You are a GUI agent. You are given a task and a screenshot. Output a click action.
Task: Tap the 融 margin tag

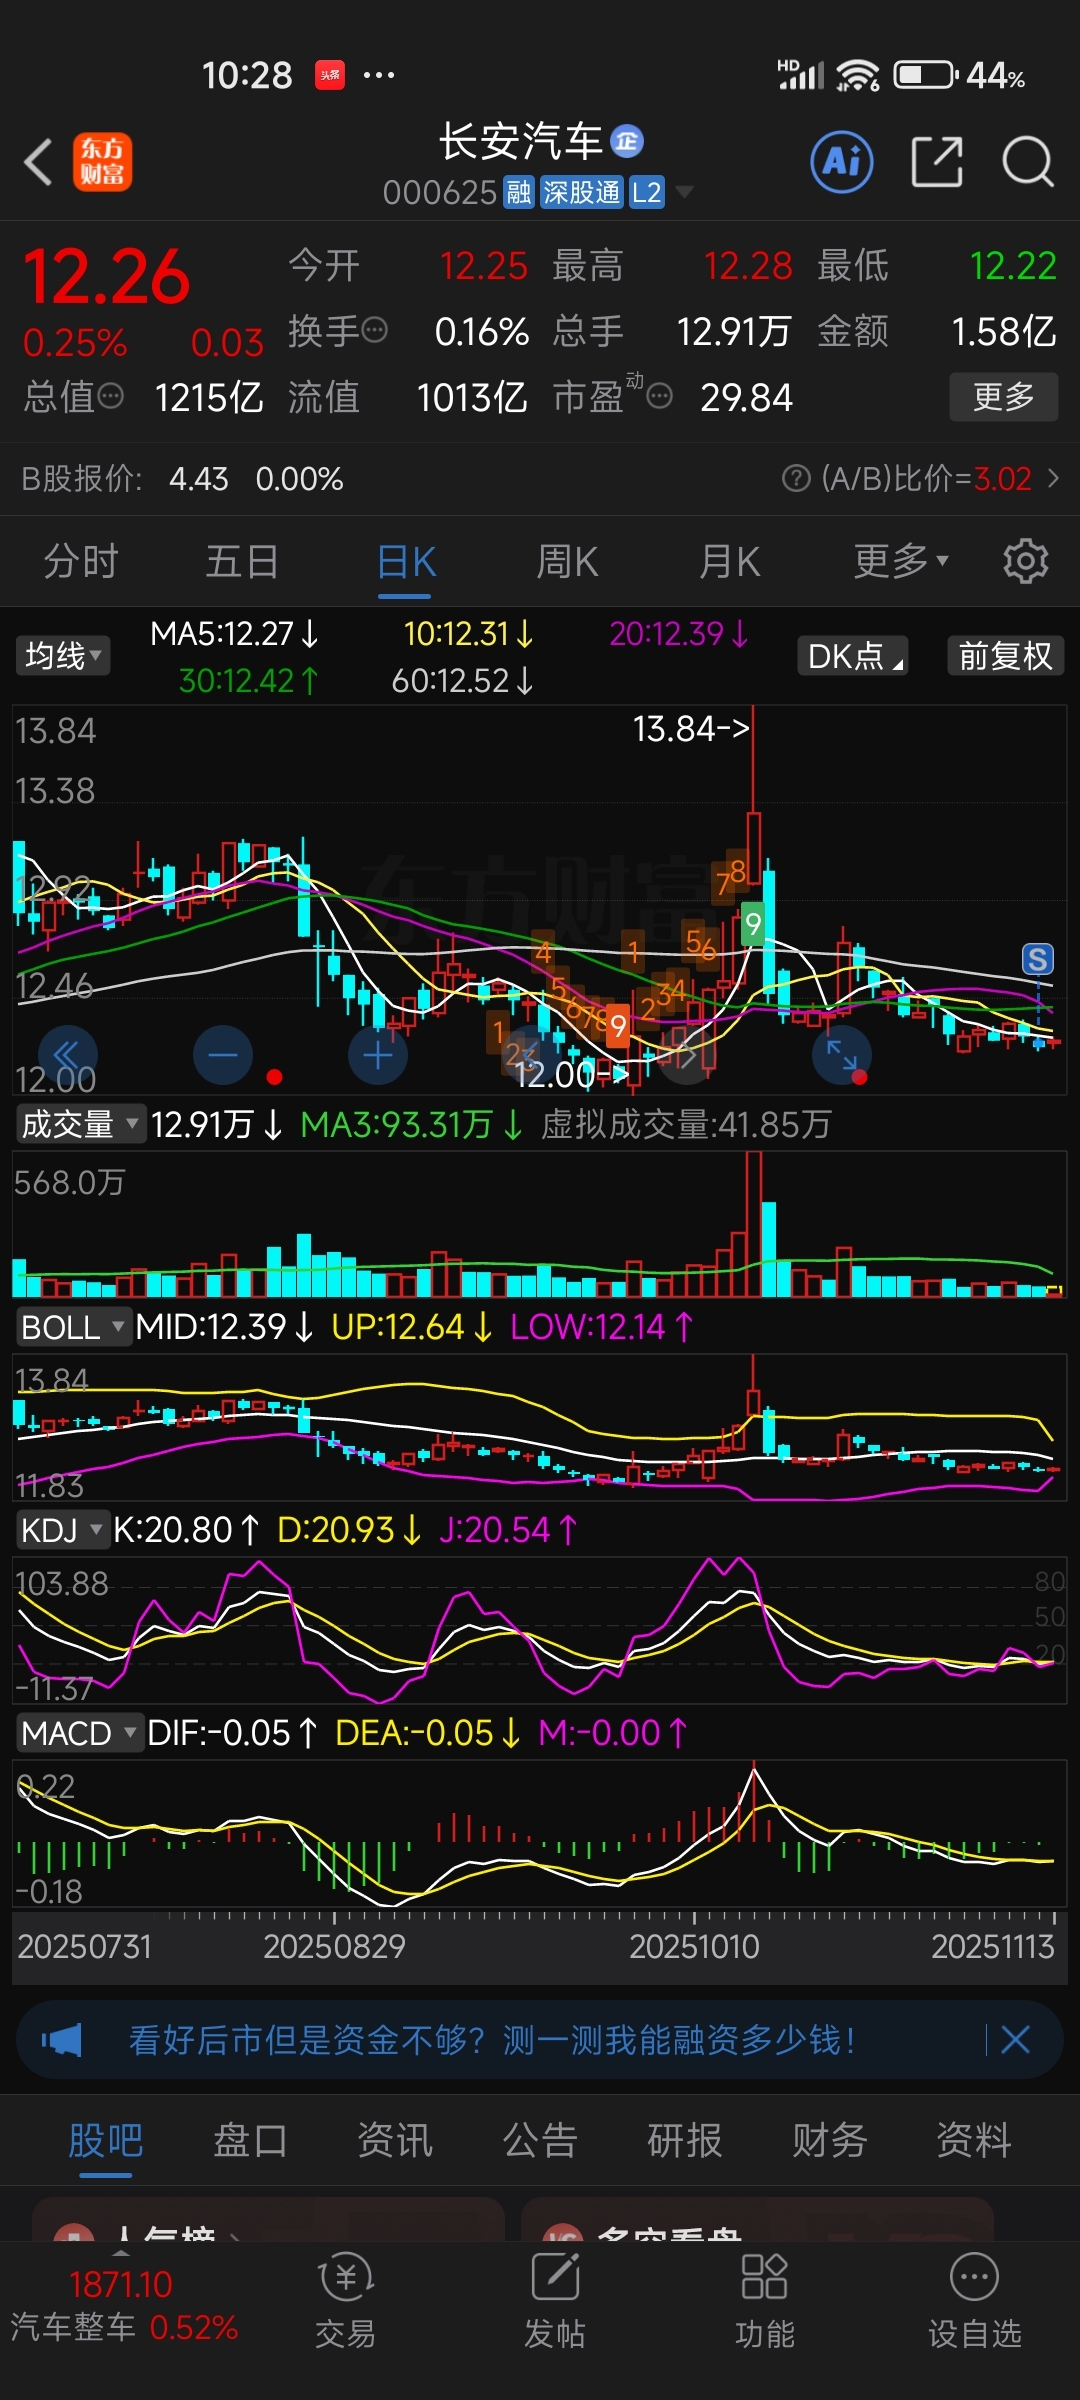coord(519,192)
